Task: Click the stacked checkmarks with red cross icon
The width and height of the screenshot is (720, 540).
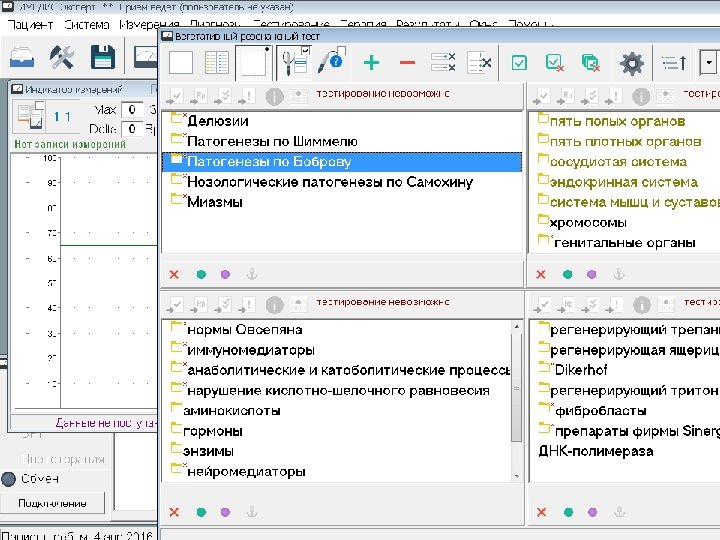Action: [591, 62]
